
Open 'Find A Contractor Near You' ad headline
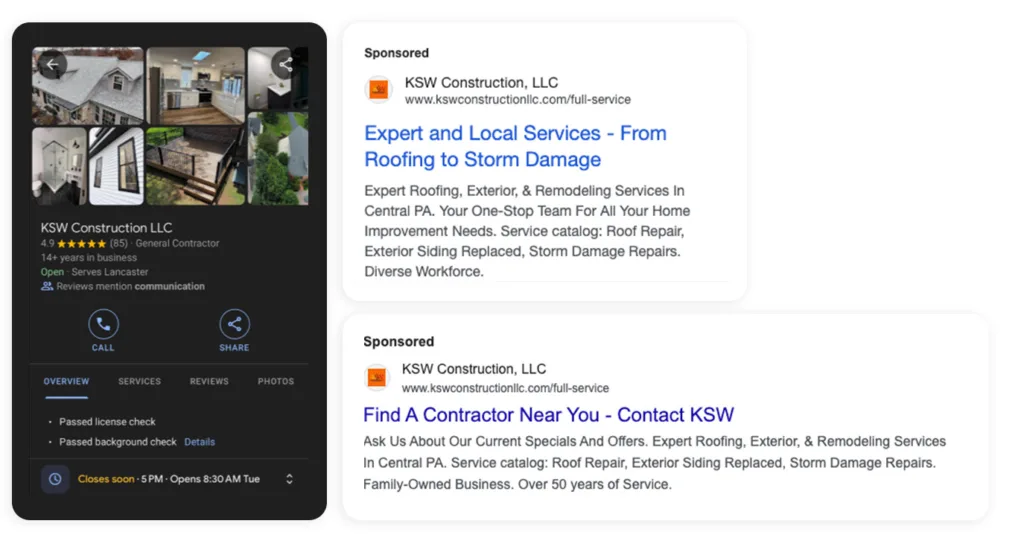coord(549,415)
